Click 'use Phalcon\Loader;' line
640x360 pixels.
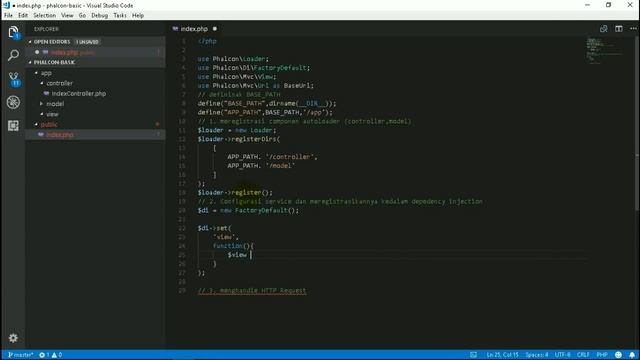(233, 59)
